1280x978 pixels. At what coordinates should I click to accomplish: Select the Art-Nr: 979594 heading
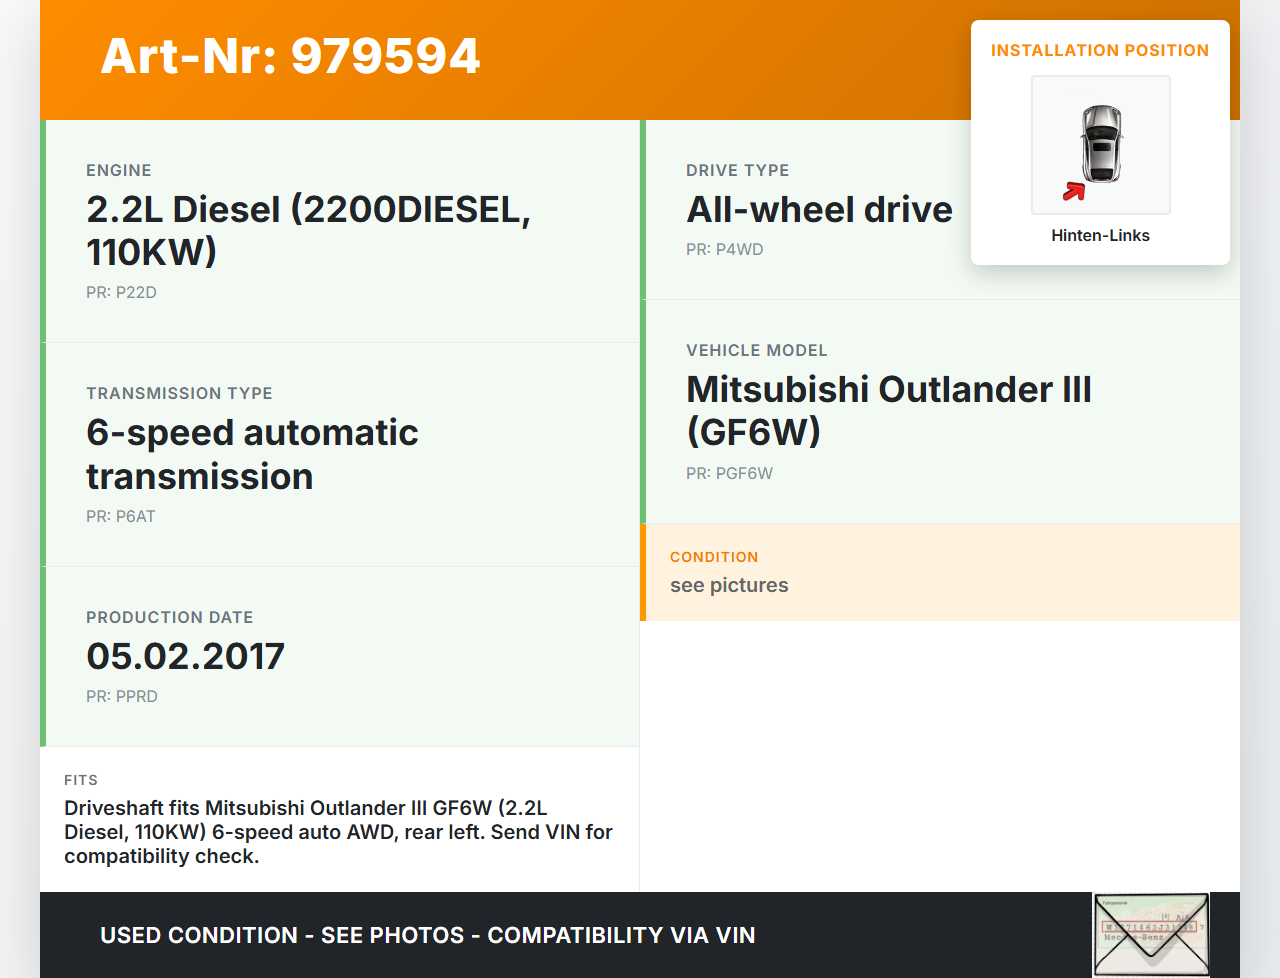290,56
